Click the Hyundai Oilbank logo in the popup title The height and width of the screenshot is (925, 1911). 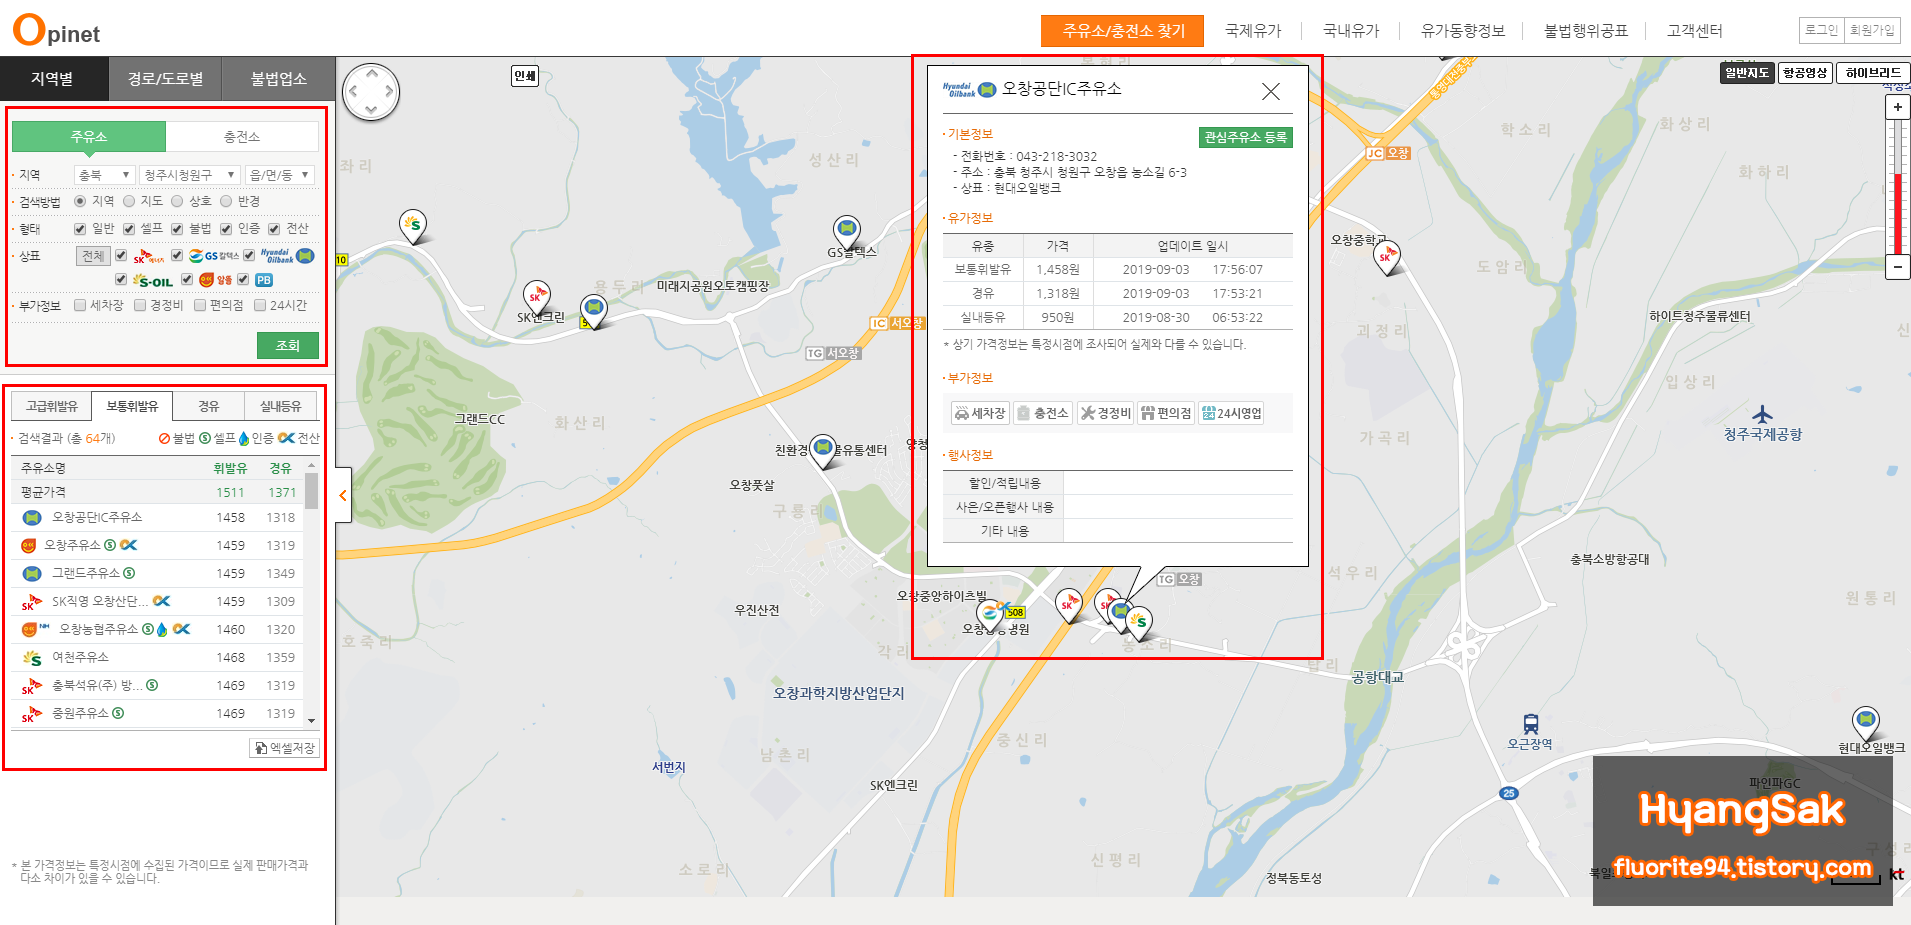[x=969, y=90]
